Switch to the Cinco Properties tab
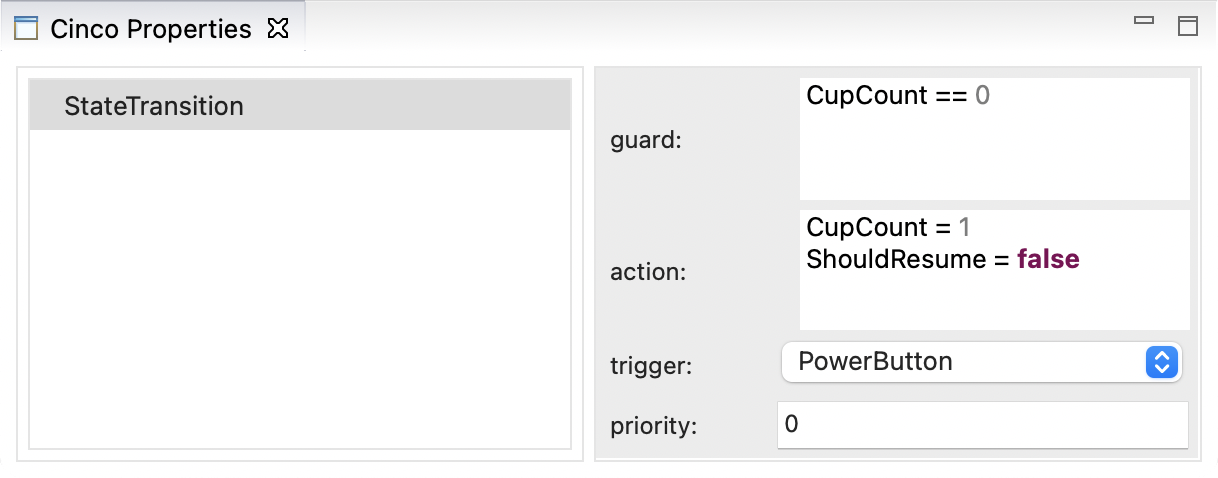1218x478 pixels. tap(150, 29)
